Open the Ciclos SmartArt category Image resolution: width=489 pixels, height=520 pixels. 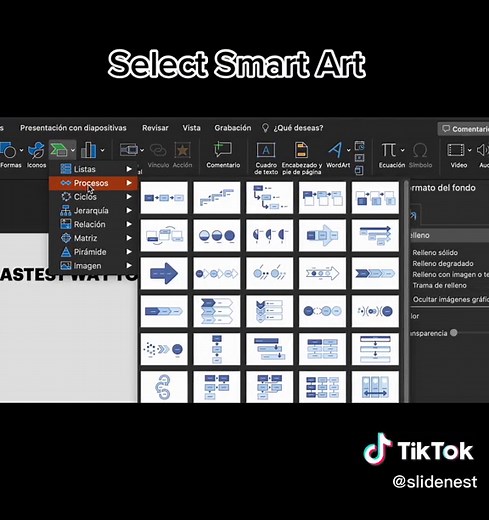[94, 197]
